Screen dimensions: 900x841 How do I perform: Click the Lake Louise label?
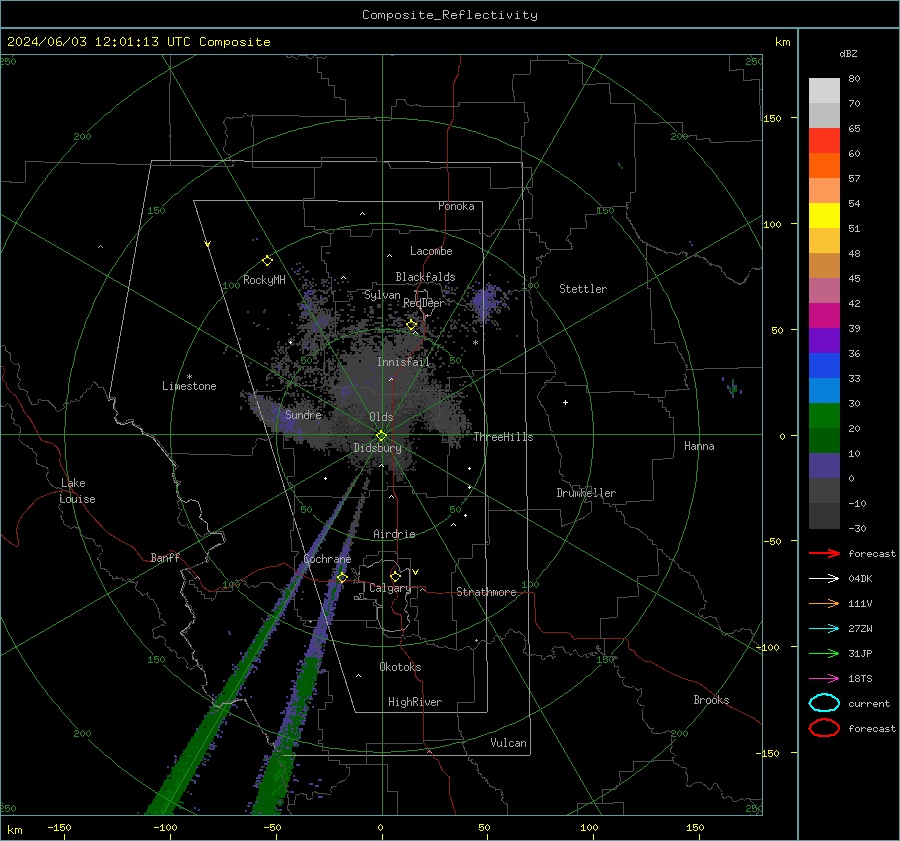click(x=77, y=491)
